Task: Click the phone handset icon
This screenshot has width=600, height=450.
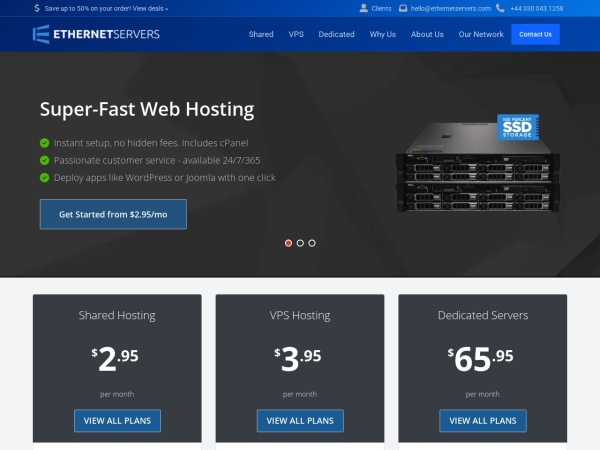Action: 500,8
